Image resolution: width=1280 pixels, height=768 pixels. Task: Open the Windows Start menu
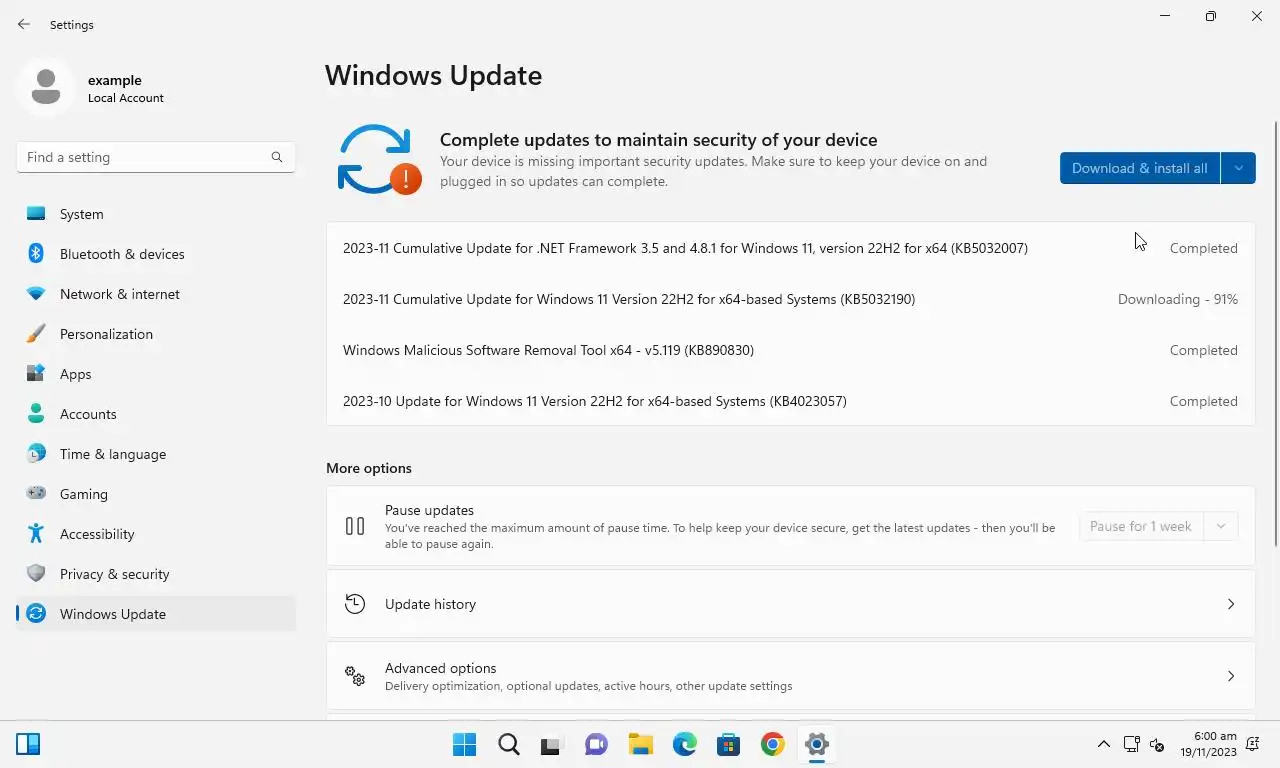464,744
